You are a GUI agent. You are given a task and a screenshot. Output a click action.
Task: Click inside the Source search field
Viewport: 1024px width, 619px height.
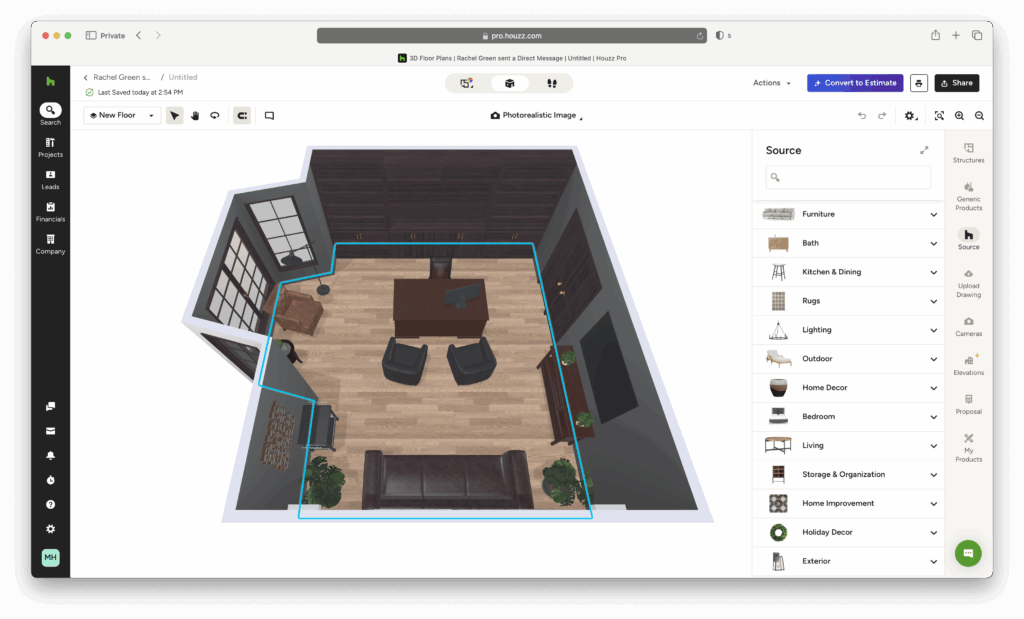(847, 177)
